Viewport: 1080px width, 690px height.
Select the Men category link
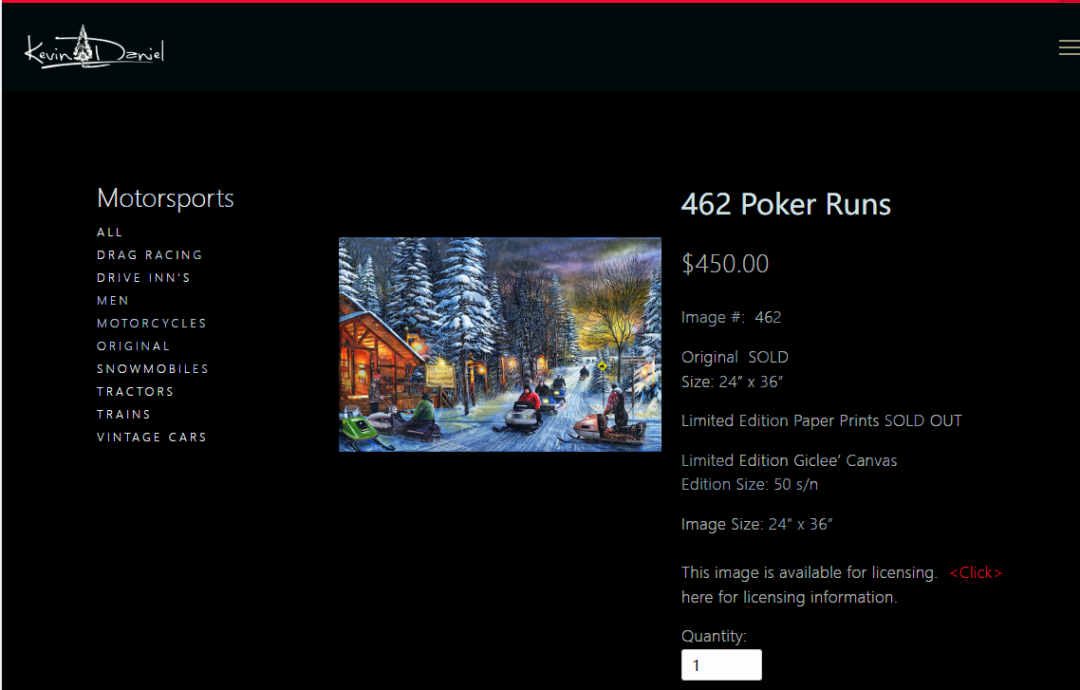point(112,300)
